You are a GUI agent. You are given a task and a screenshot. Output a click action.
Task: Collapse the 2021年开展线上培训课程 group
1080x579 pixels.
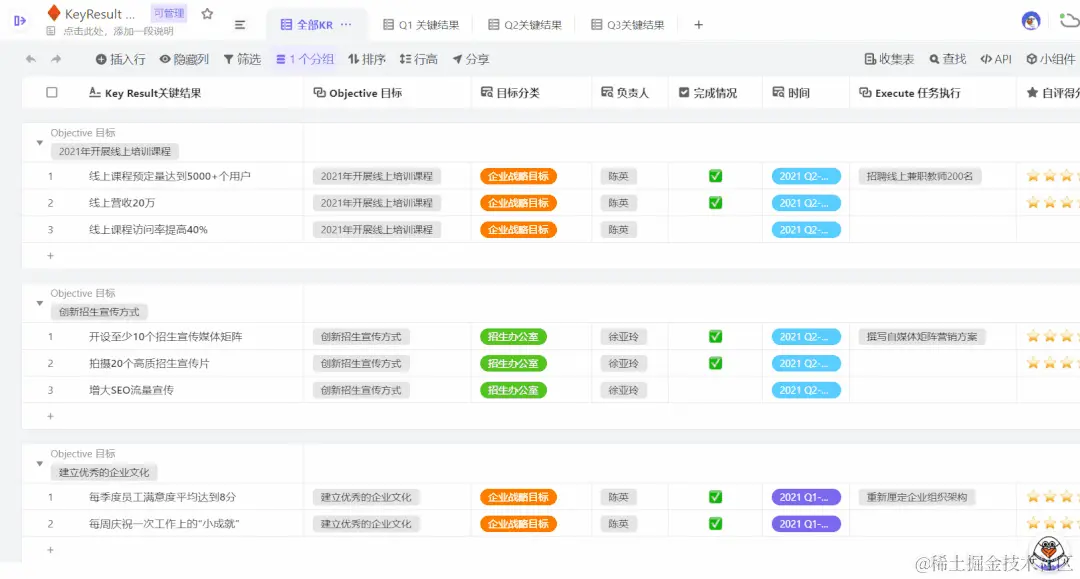point(39,143)
